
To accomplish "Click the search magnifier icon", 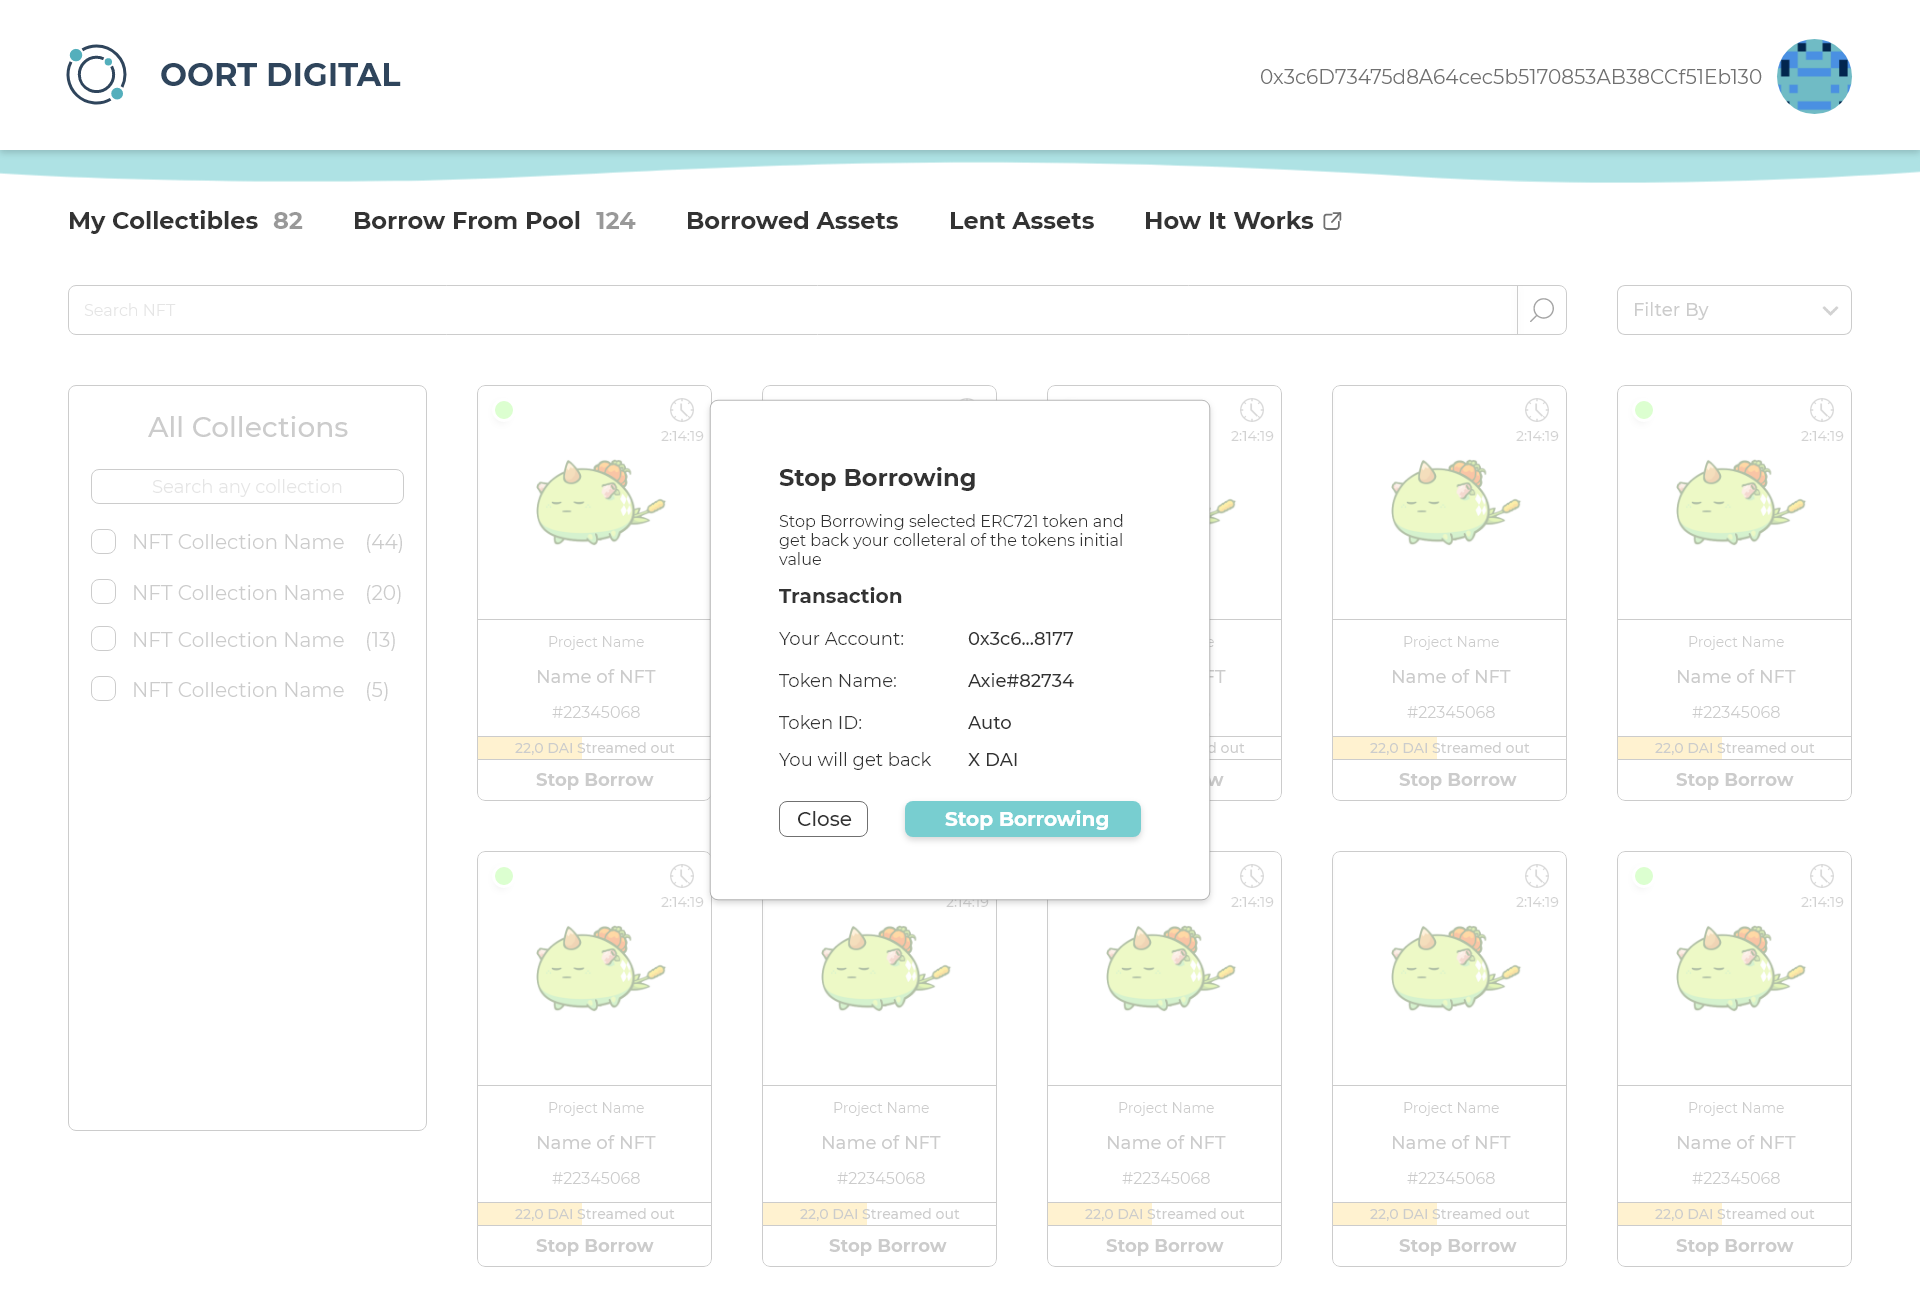I will [x=1542, y=310].
